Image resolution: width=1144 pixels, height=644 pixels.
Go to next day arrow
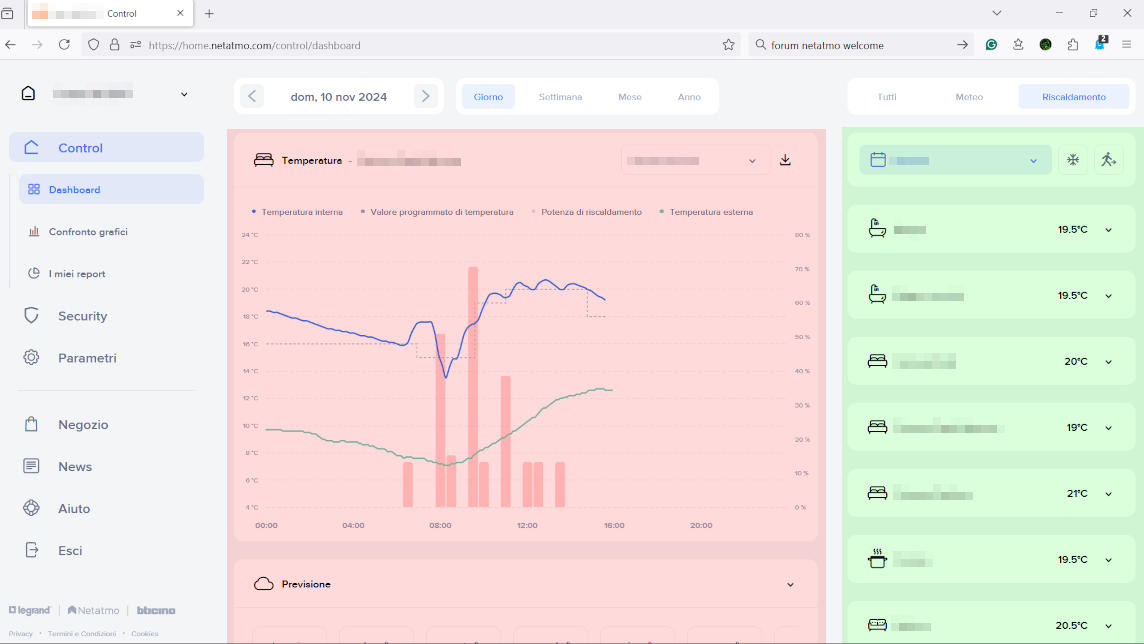[426, 97]
